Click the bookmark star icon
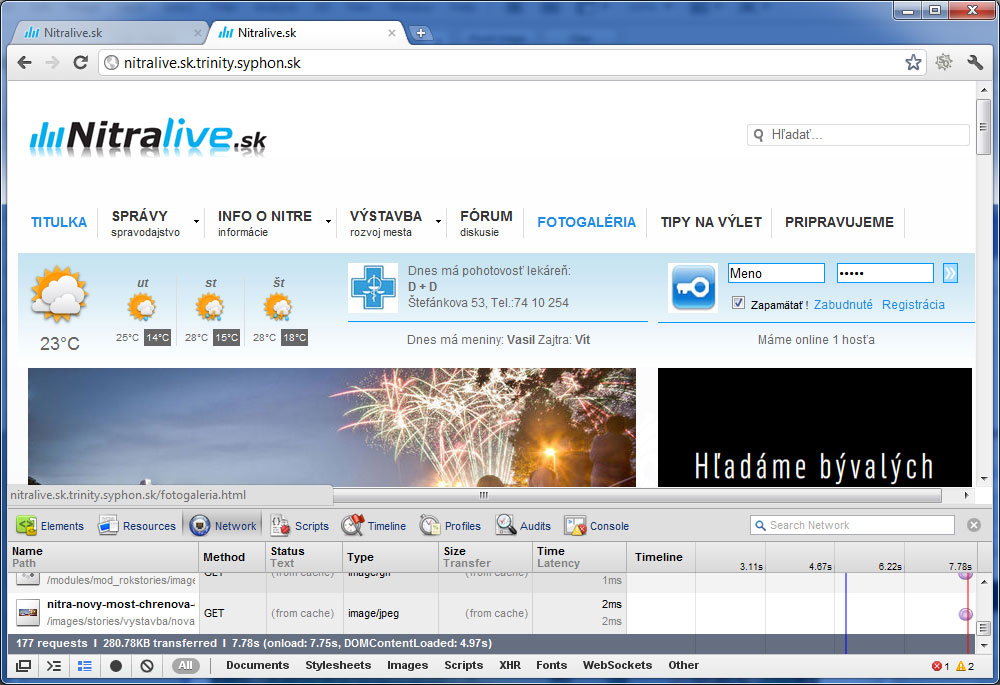1000x685 pixels. tap(913, 63)
